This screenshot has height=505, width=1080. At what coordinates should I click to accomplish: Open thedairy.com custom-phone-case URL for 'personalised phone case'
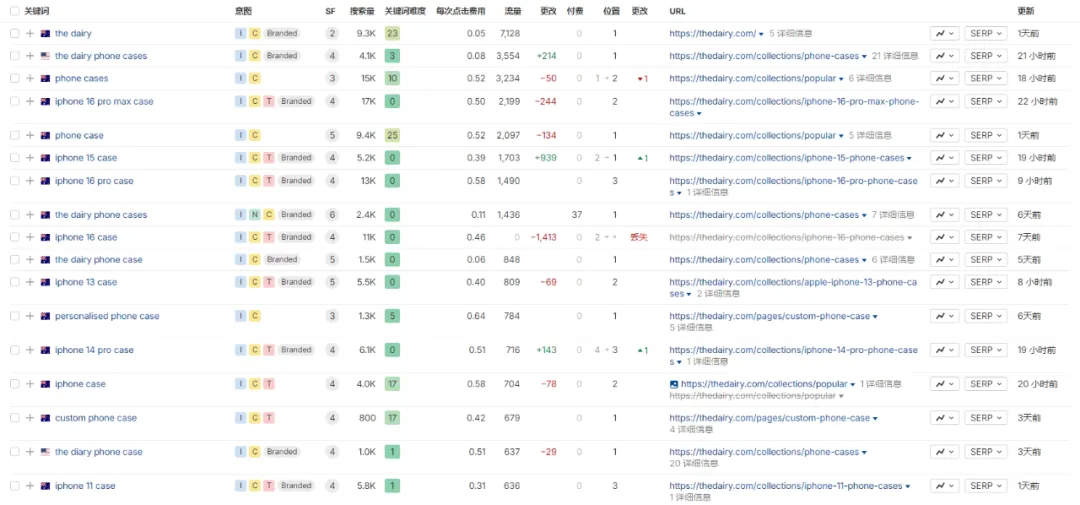(769, 316)
